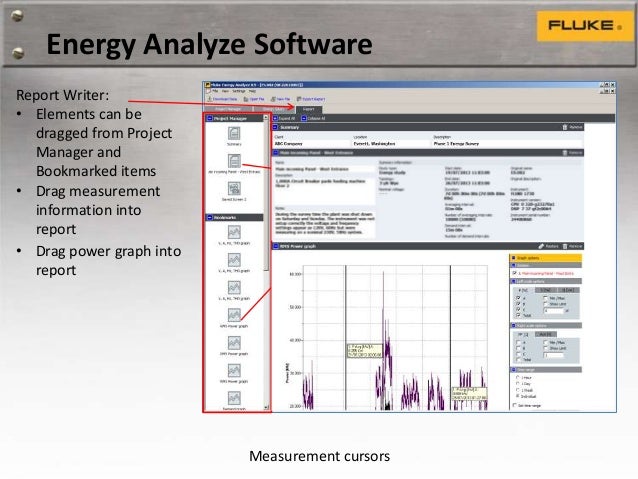
Task: Check phase A in Right scale options
Action: [518, 343]
